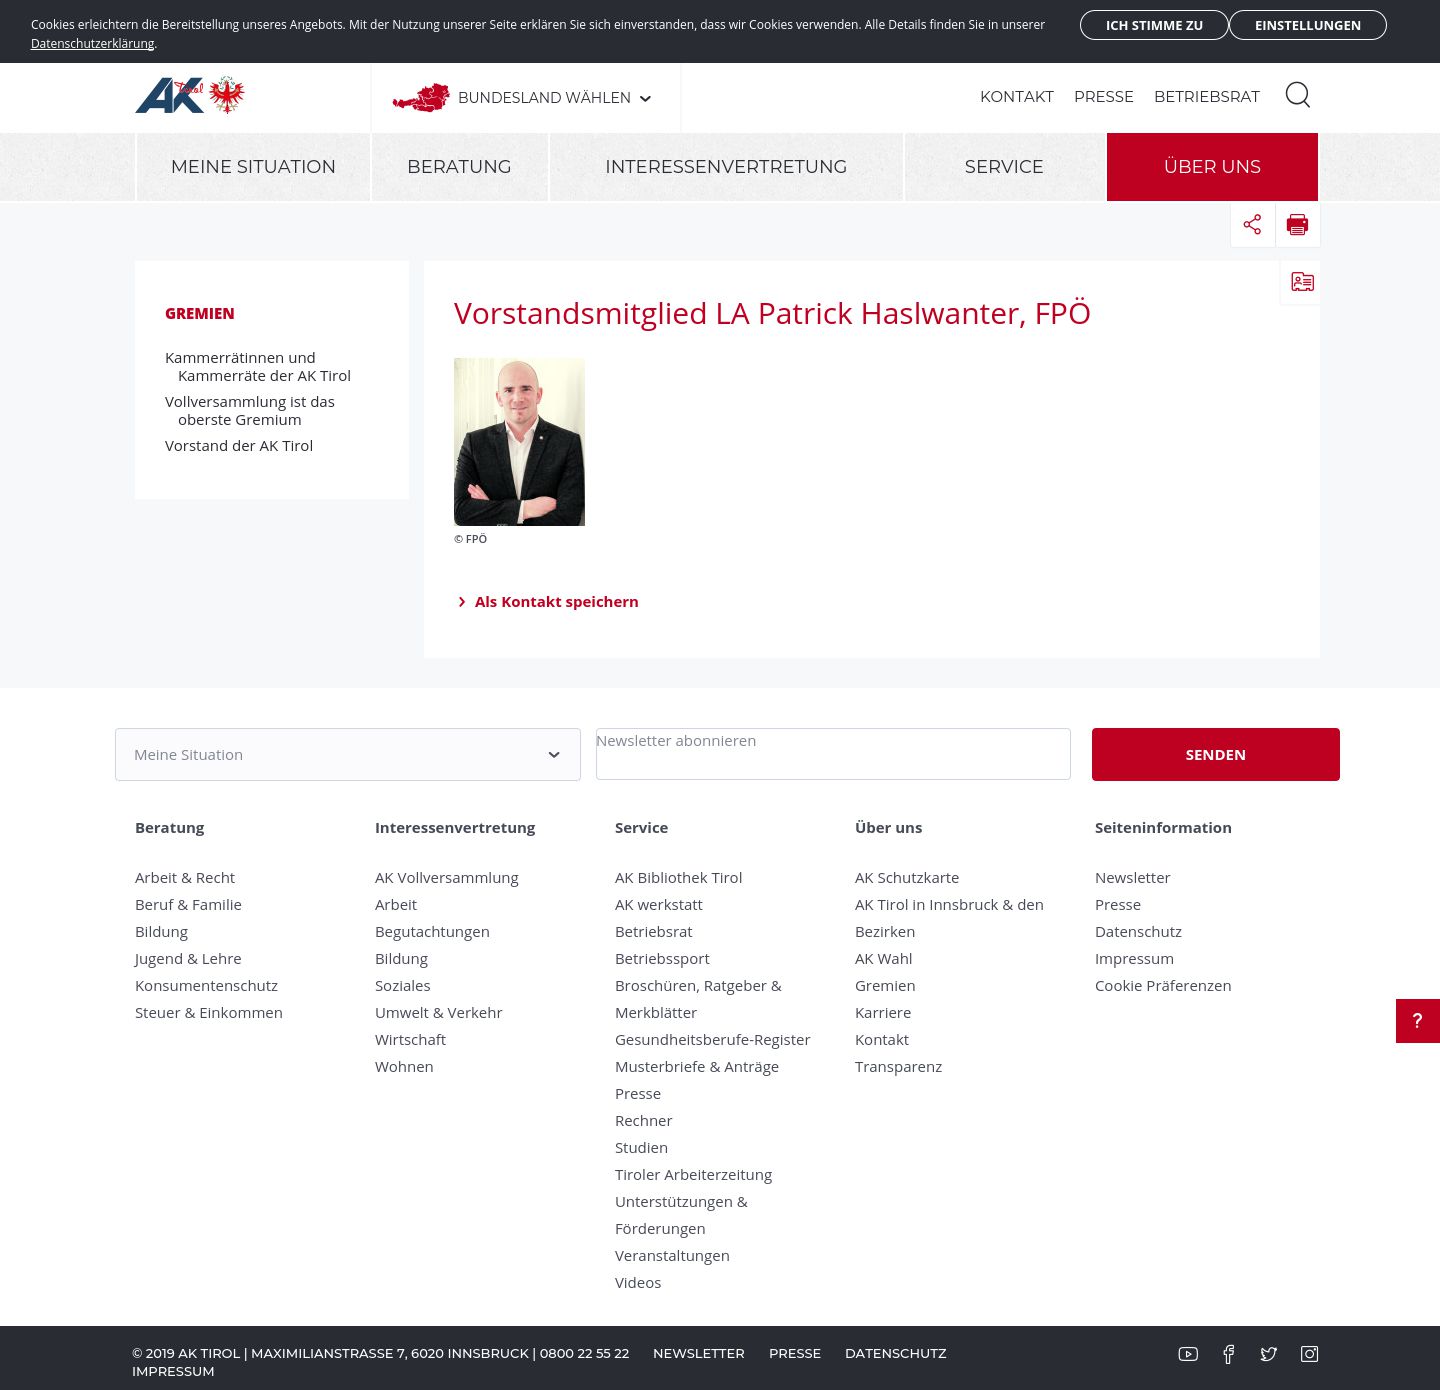This screenshot has width=1440, height=1390.
Task: Open the Interessenvertretung main menu
Action: [x=726, y=167]
